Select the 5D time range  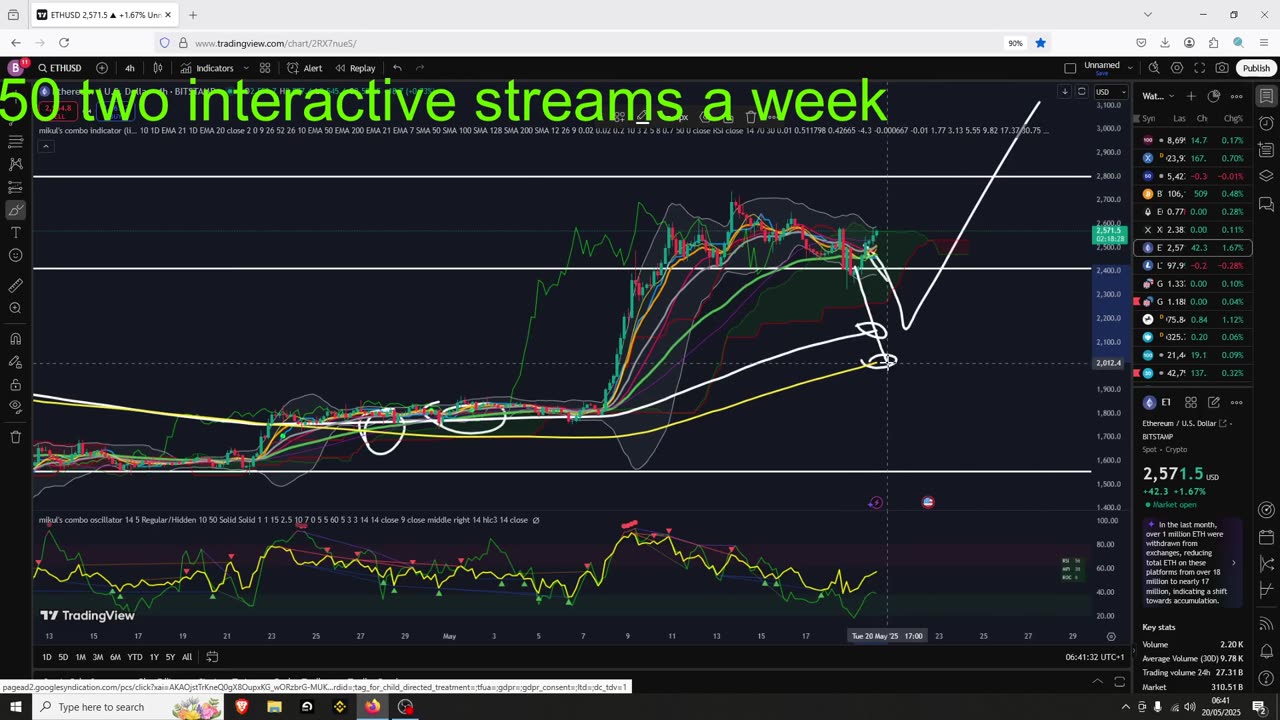pyautogui.click(x=63, y=657)
